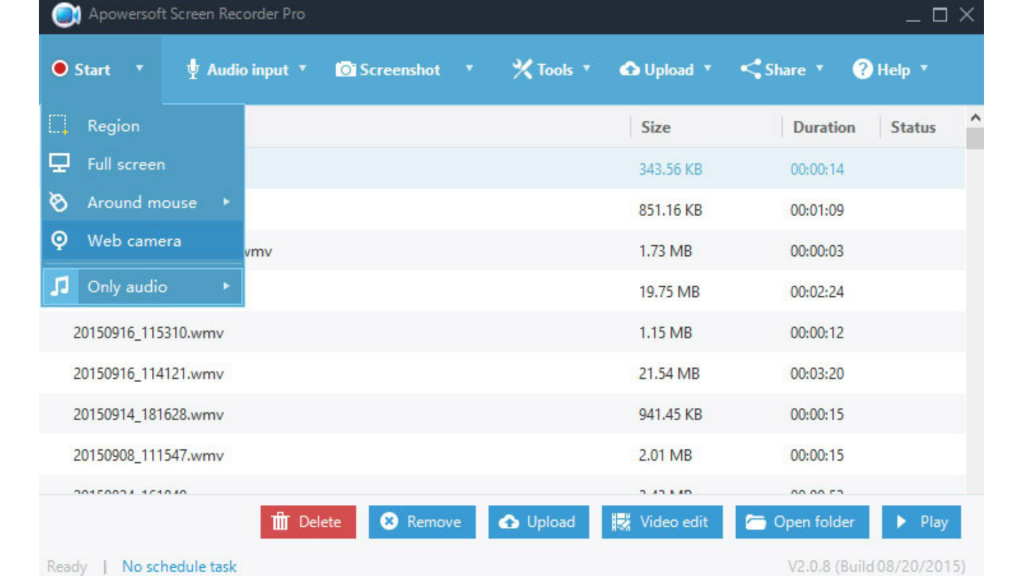Open the camera Screenshot icon
Screen dimensions: 1024x576
click(x=346, y=69)
